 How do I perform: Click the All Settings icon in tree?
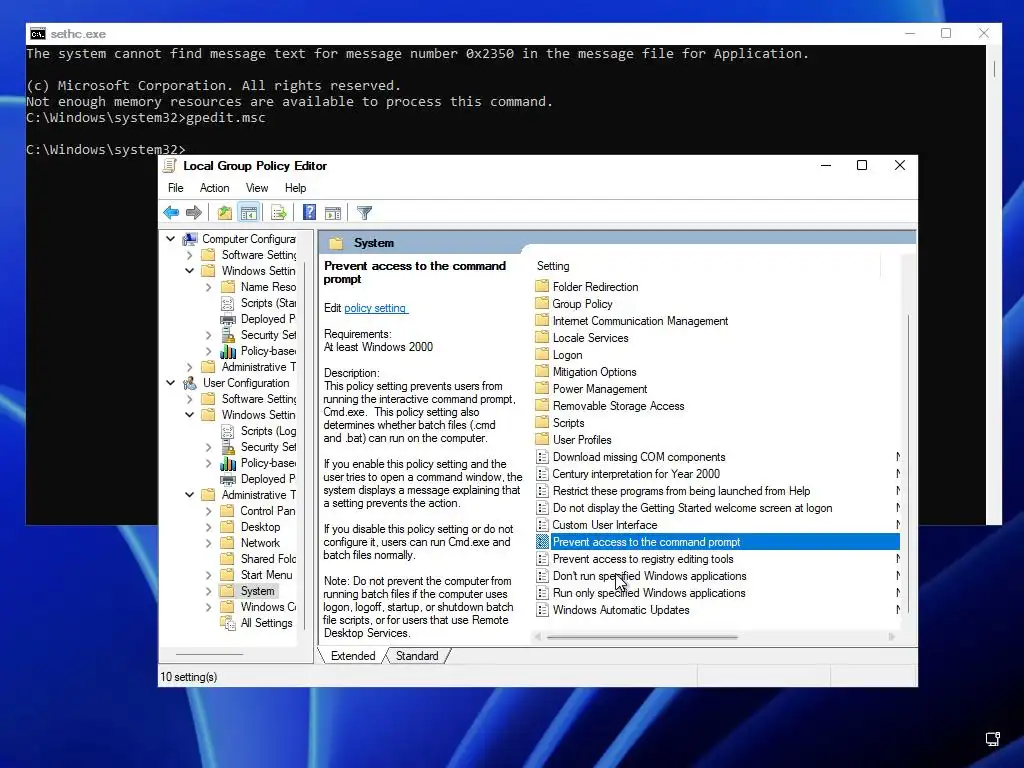[x=228, y=623]
